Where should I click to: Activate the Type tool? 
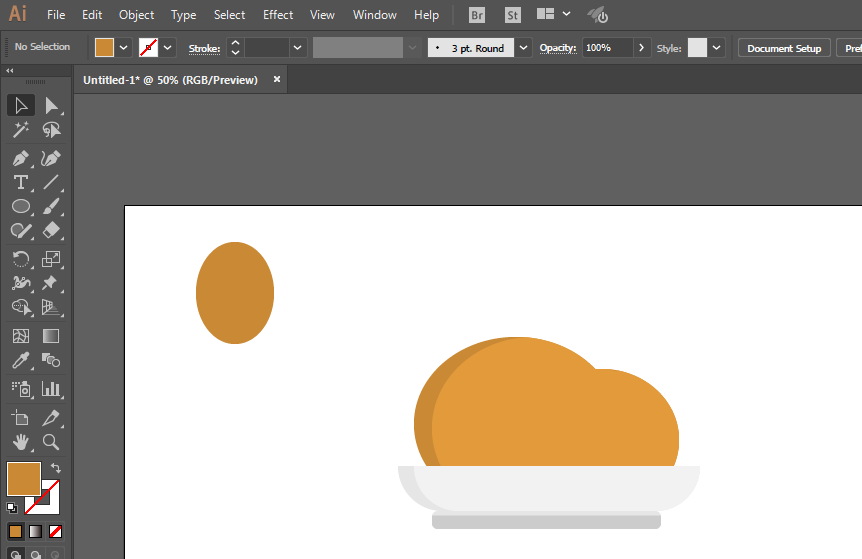point(20,182)
